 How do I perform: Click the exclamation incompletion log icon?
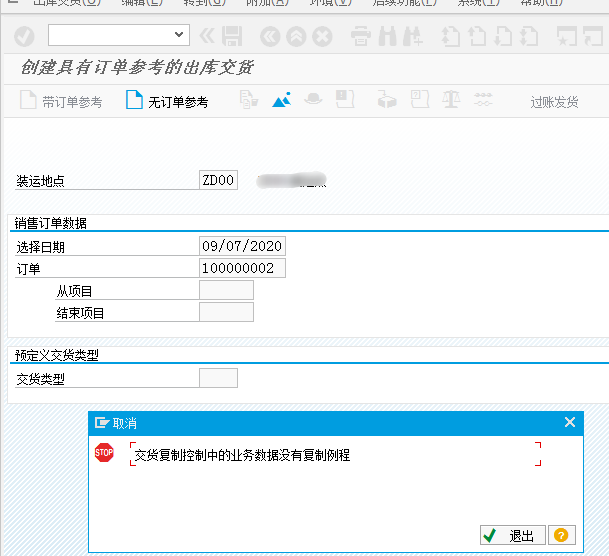[345, 99]
